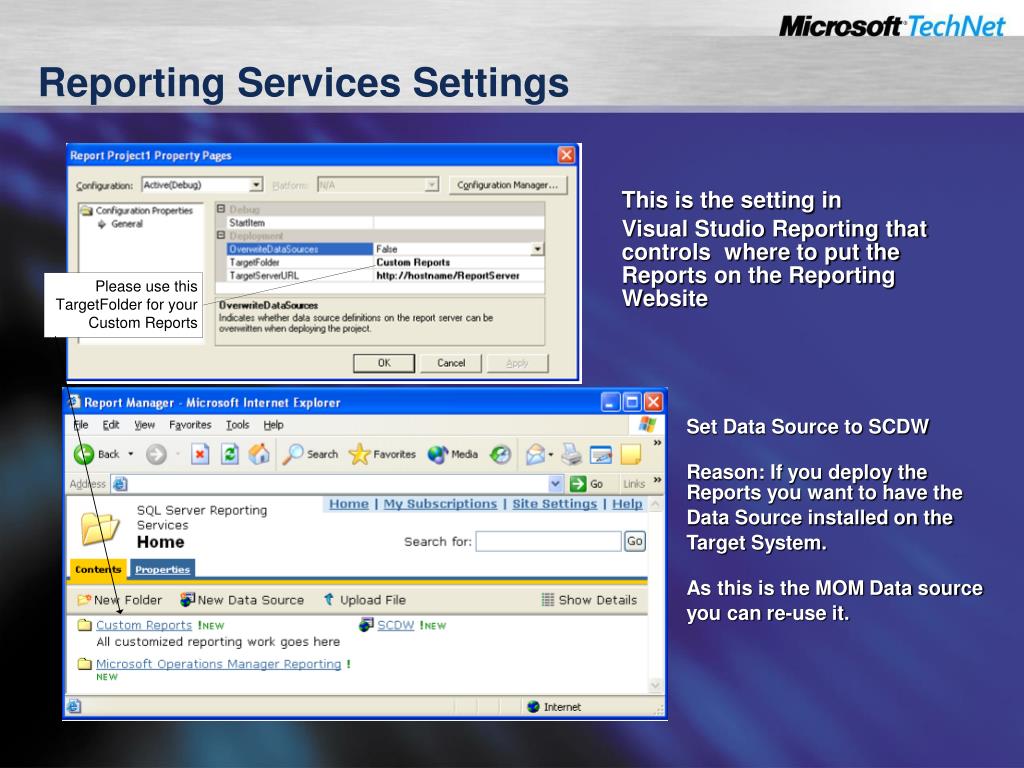Click Microsoft Operations Manager Reporting folder icon

coord(85,664)
